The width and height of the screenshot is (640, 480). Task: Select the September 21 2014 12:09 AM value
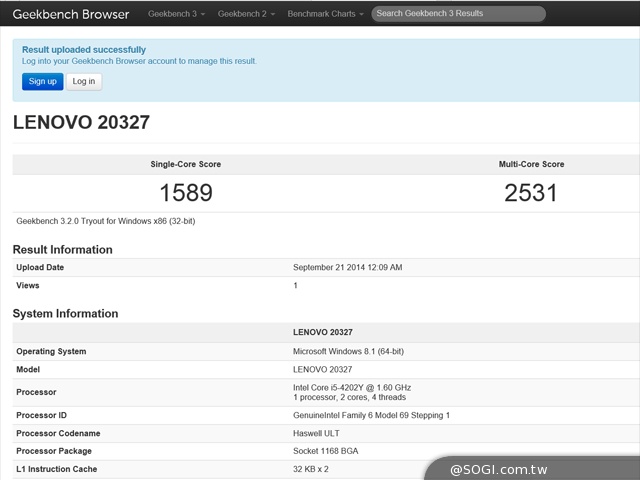click(347, 267)
